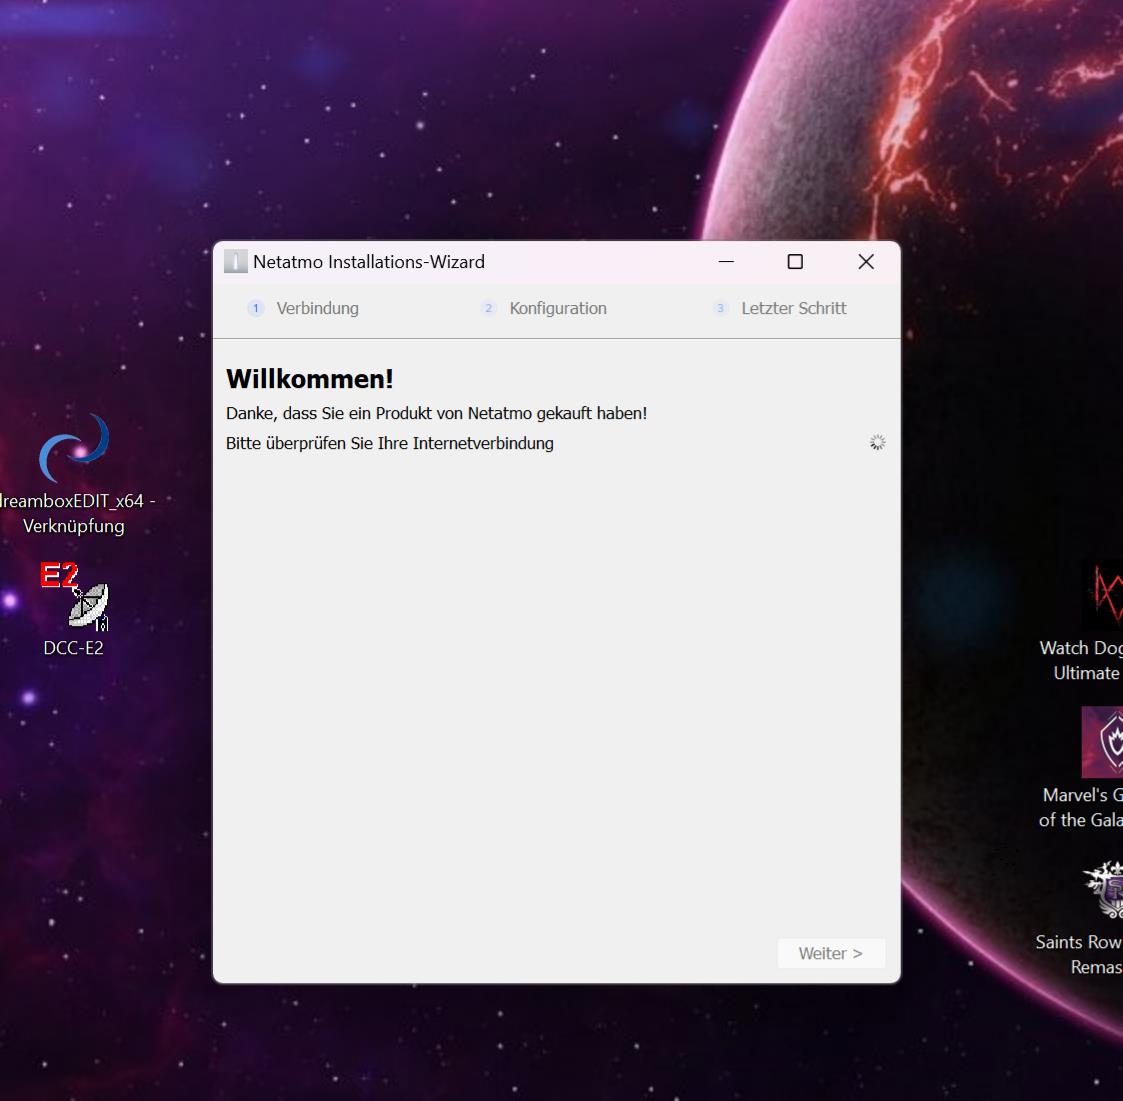Click the step number 2 circle
1123x1101 pixels.
pyautogui.click(x=488, y=308)
